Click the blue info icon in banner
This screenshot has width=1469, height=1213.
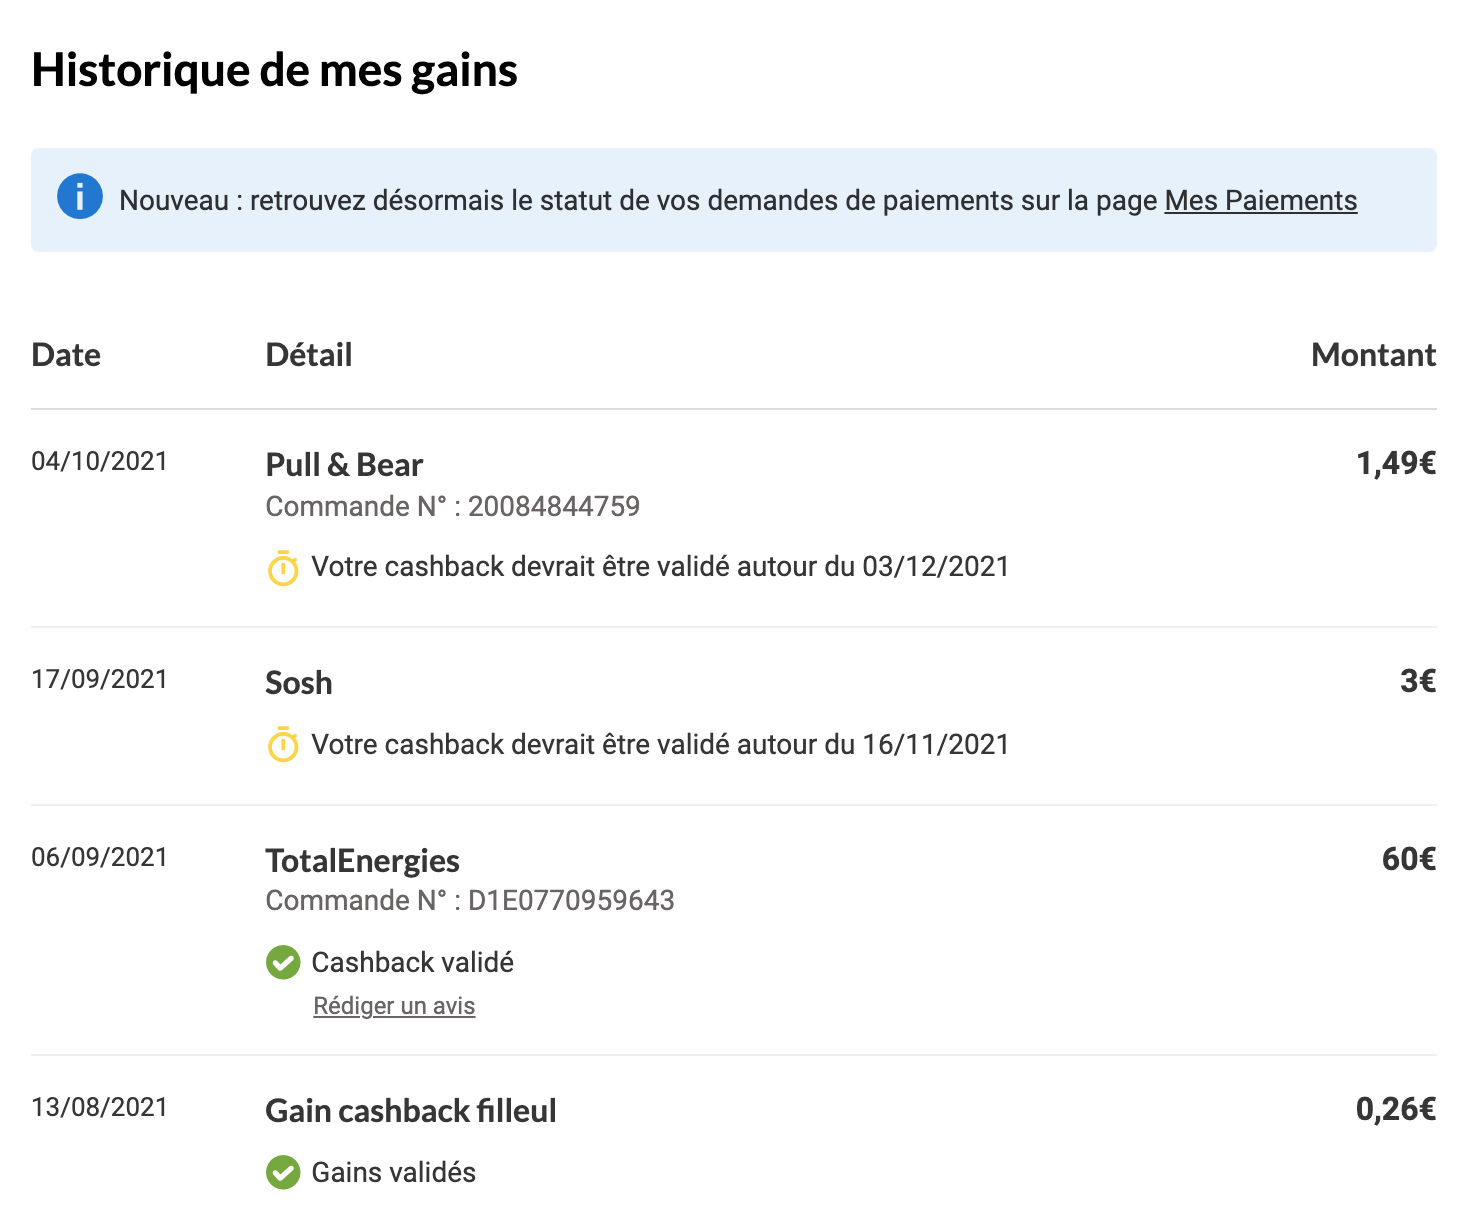[80, 196]
